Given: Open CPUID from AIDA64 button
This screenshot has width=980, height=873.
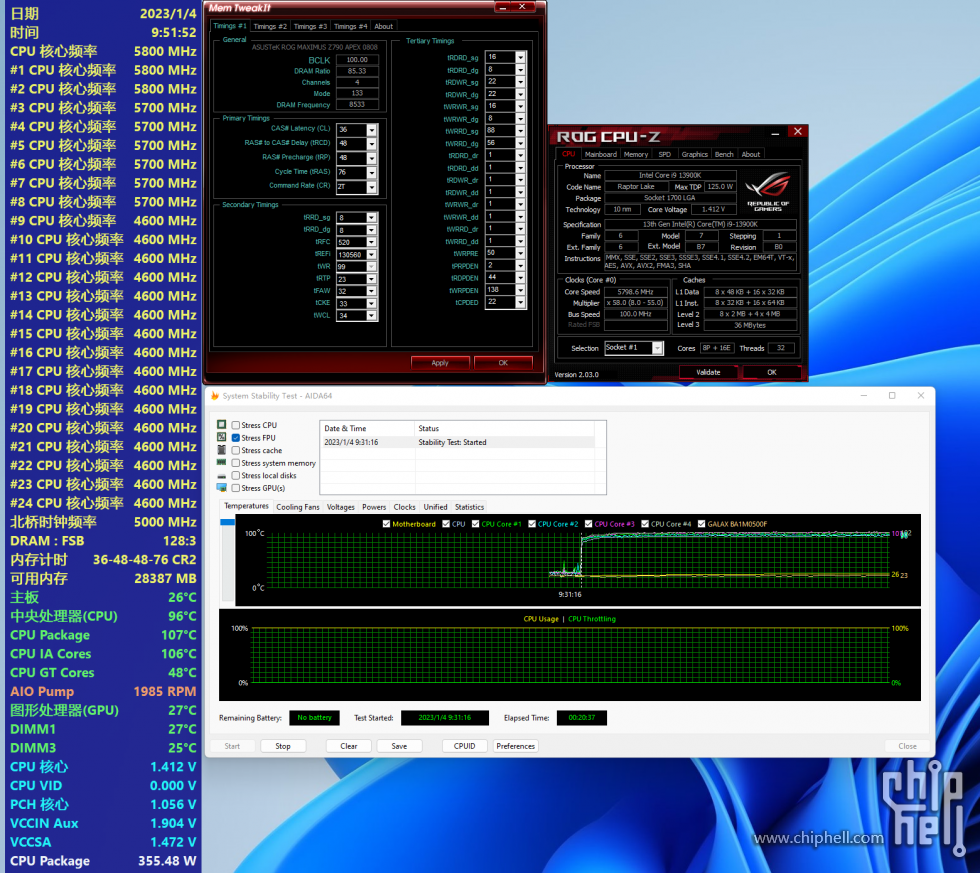Looking at the screenshot, I should point(464,746).
